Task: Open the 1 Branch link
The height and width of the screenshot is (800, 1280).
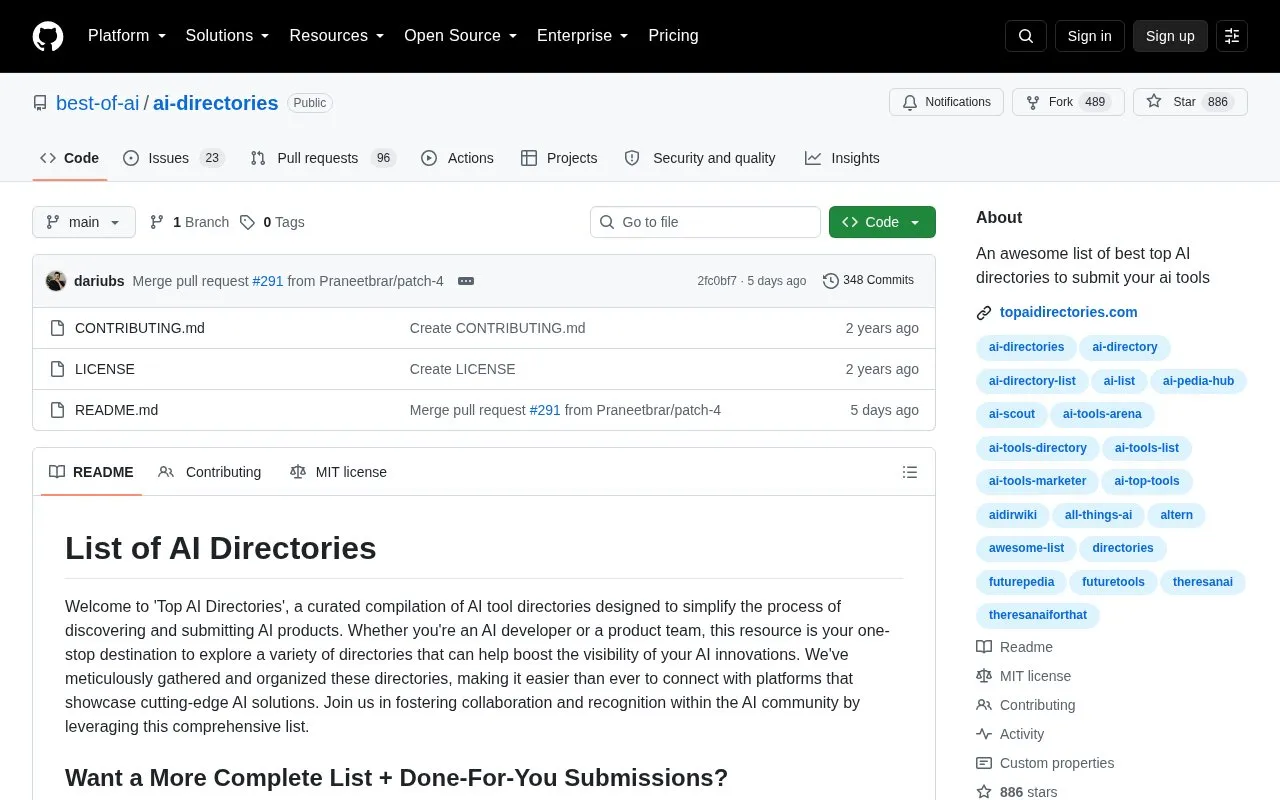Action: (x=189, y=222)
